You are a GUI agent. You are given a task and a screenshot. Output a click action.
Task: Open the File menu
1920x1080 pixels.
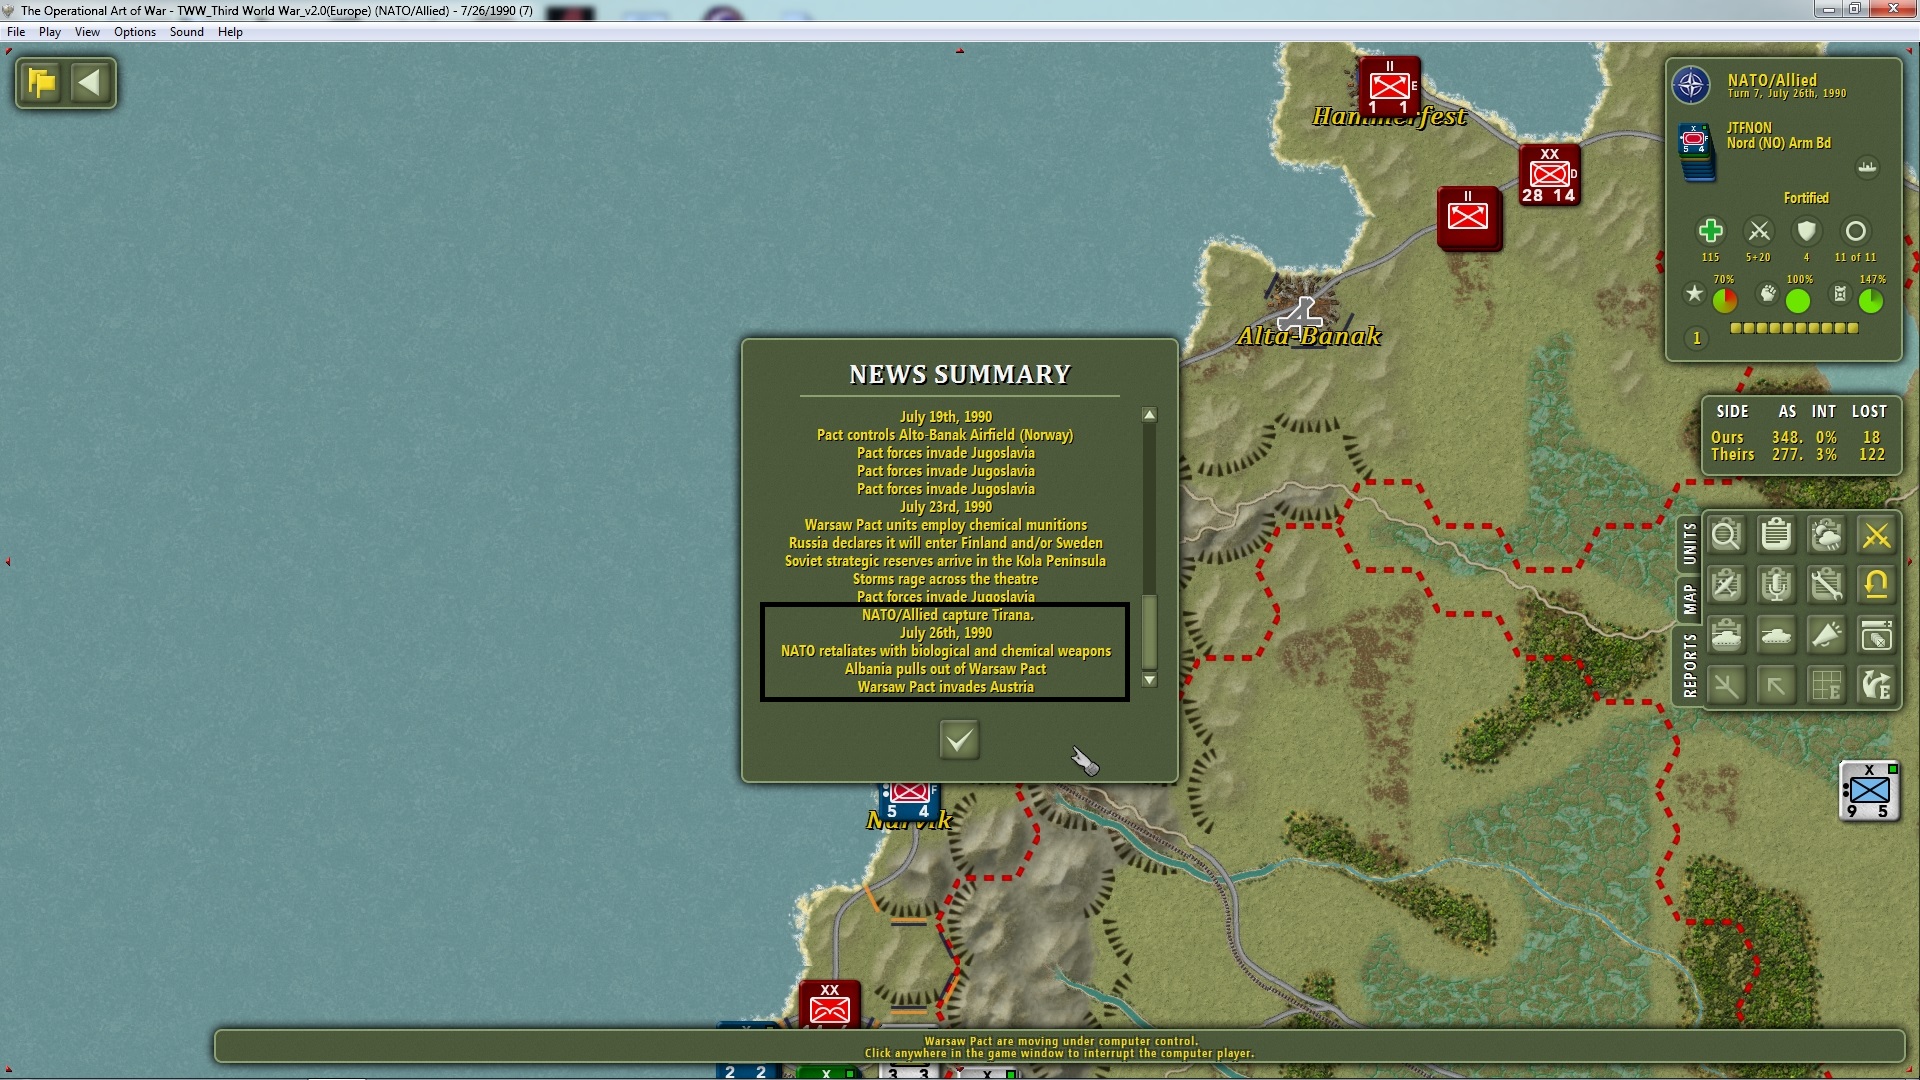pos(16,32)
